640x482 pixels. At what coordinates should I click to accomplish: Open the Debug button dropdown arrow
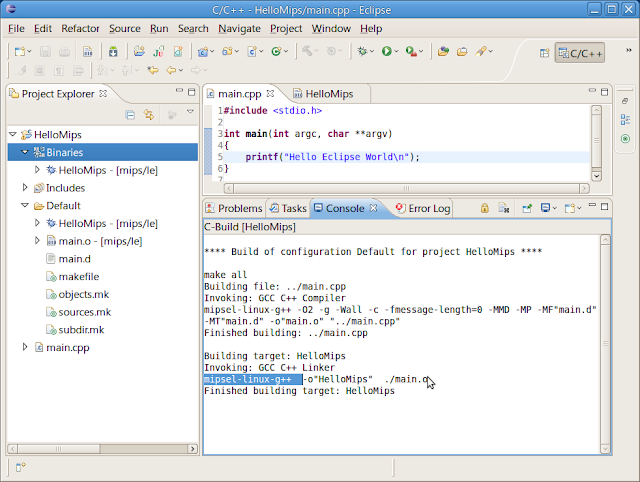[x=372, y=51]
